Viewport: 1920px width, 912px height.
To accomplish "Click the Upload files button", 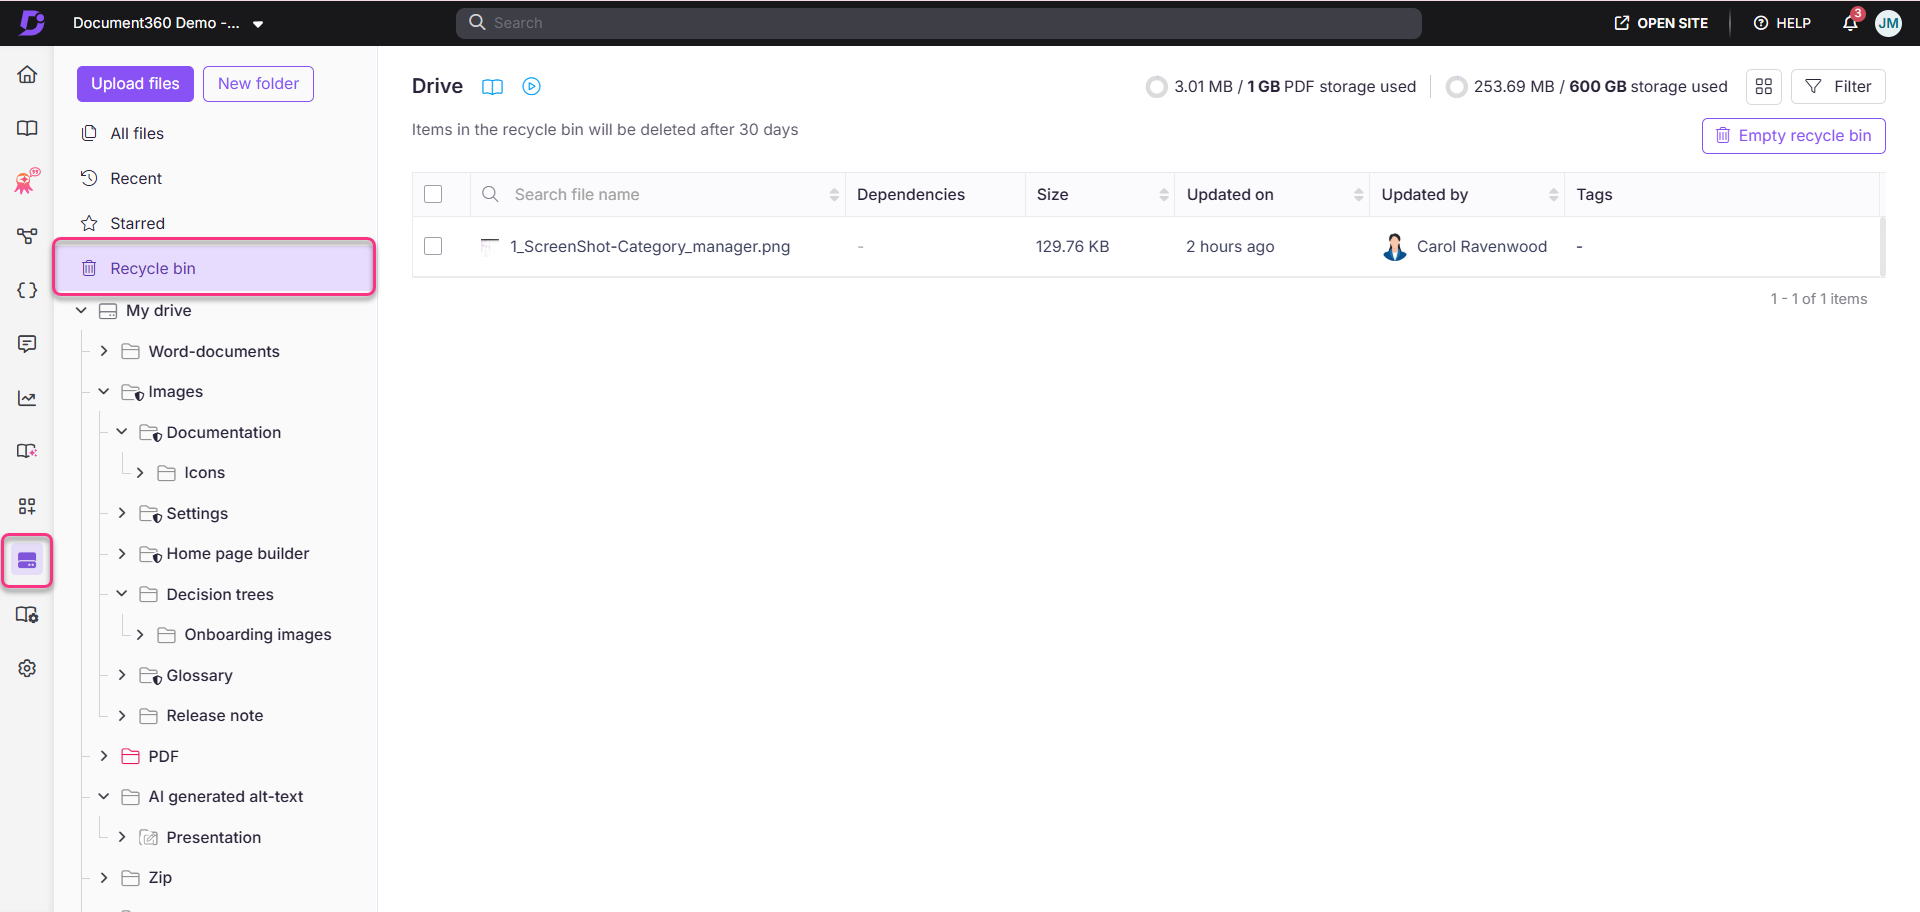I will pyautogui.click(x=134, y=83).
